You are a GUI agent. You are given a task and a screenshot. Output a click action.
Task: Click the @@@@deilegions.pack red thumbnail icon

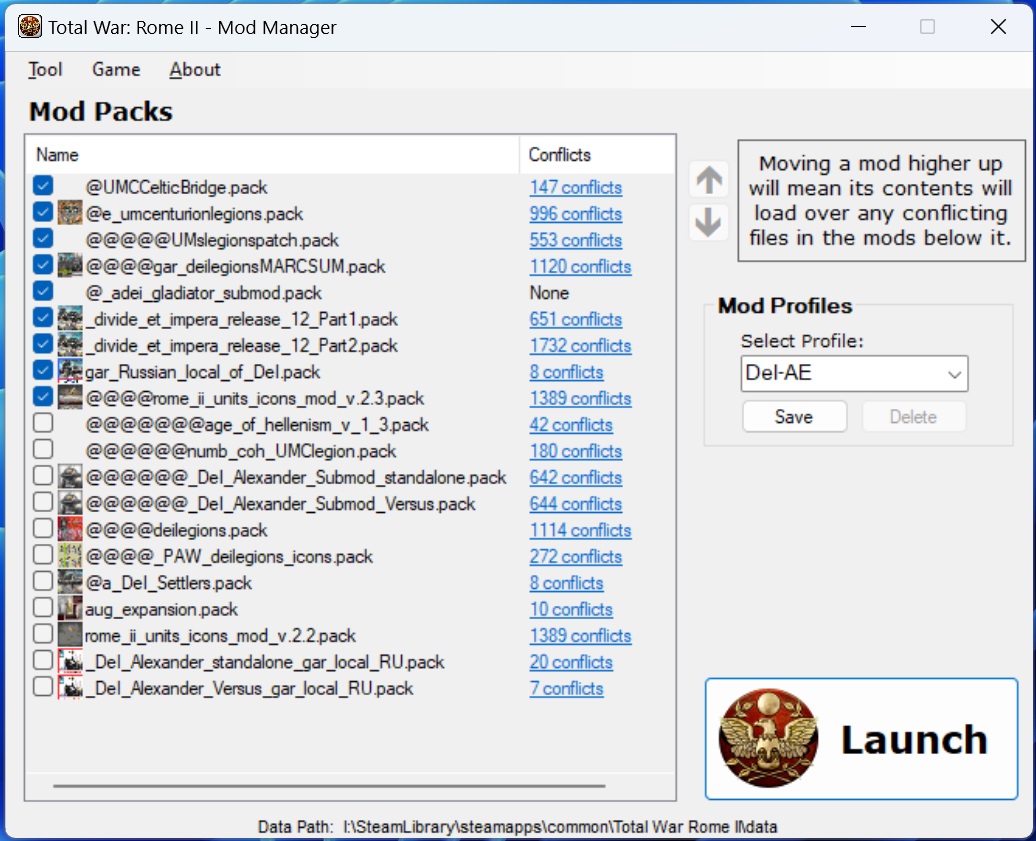tap(70, 529)
